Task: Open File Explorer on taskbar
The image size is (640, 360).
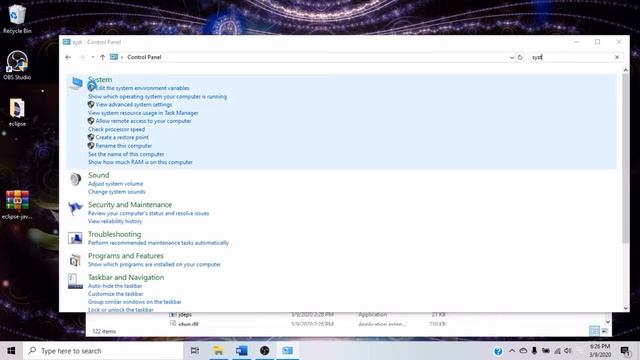Action: pyautogui.click(x=218, y=351)
